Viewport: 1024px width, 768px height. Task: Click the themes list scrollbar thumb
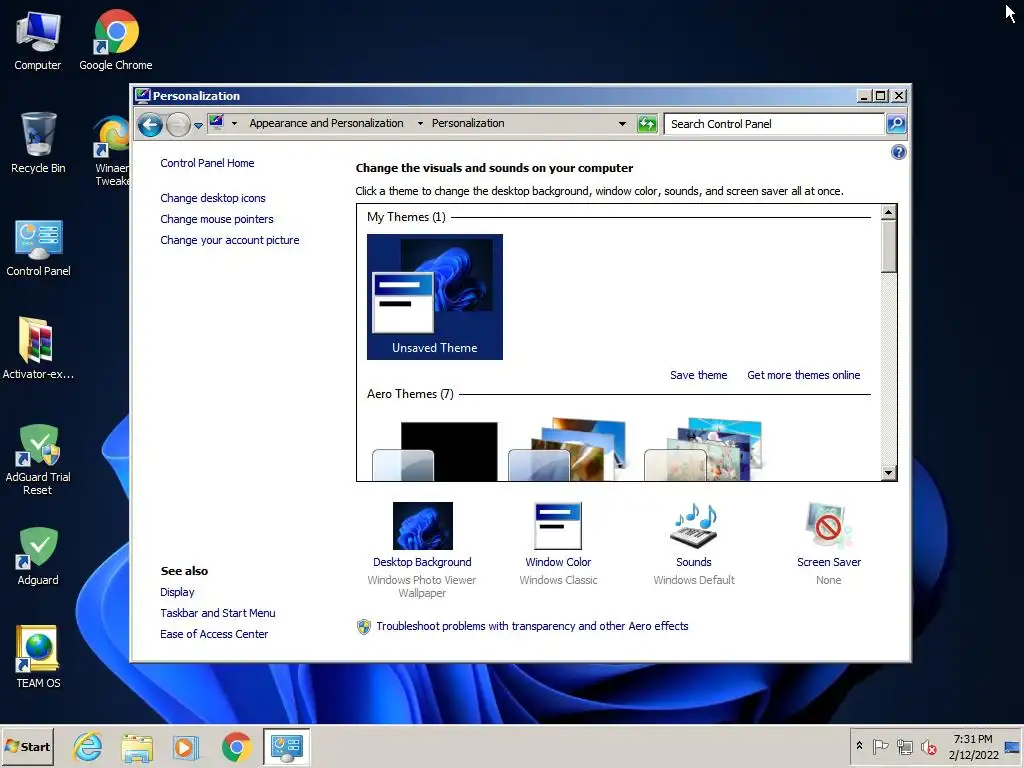[x=888, y=246]
